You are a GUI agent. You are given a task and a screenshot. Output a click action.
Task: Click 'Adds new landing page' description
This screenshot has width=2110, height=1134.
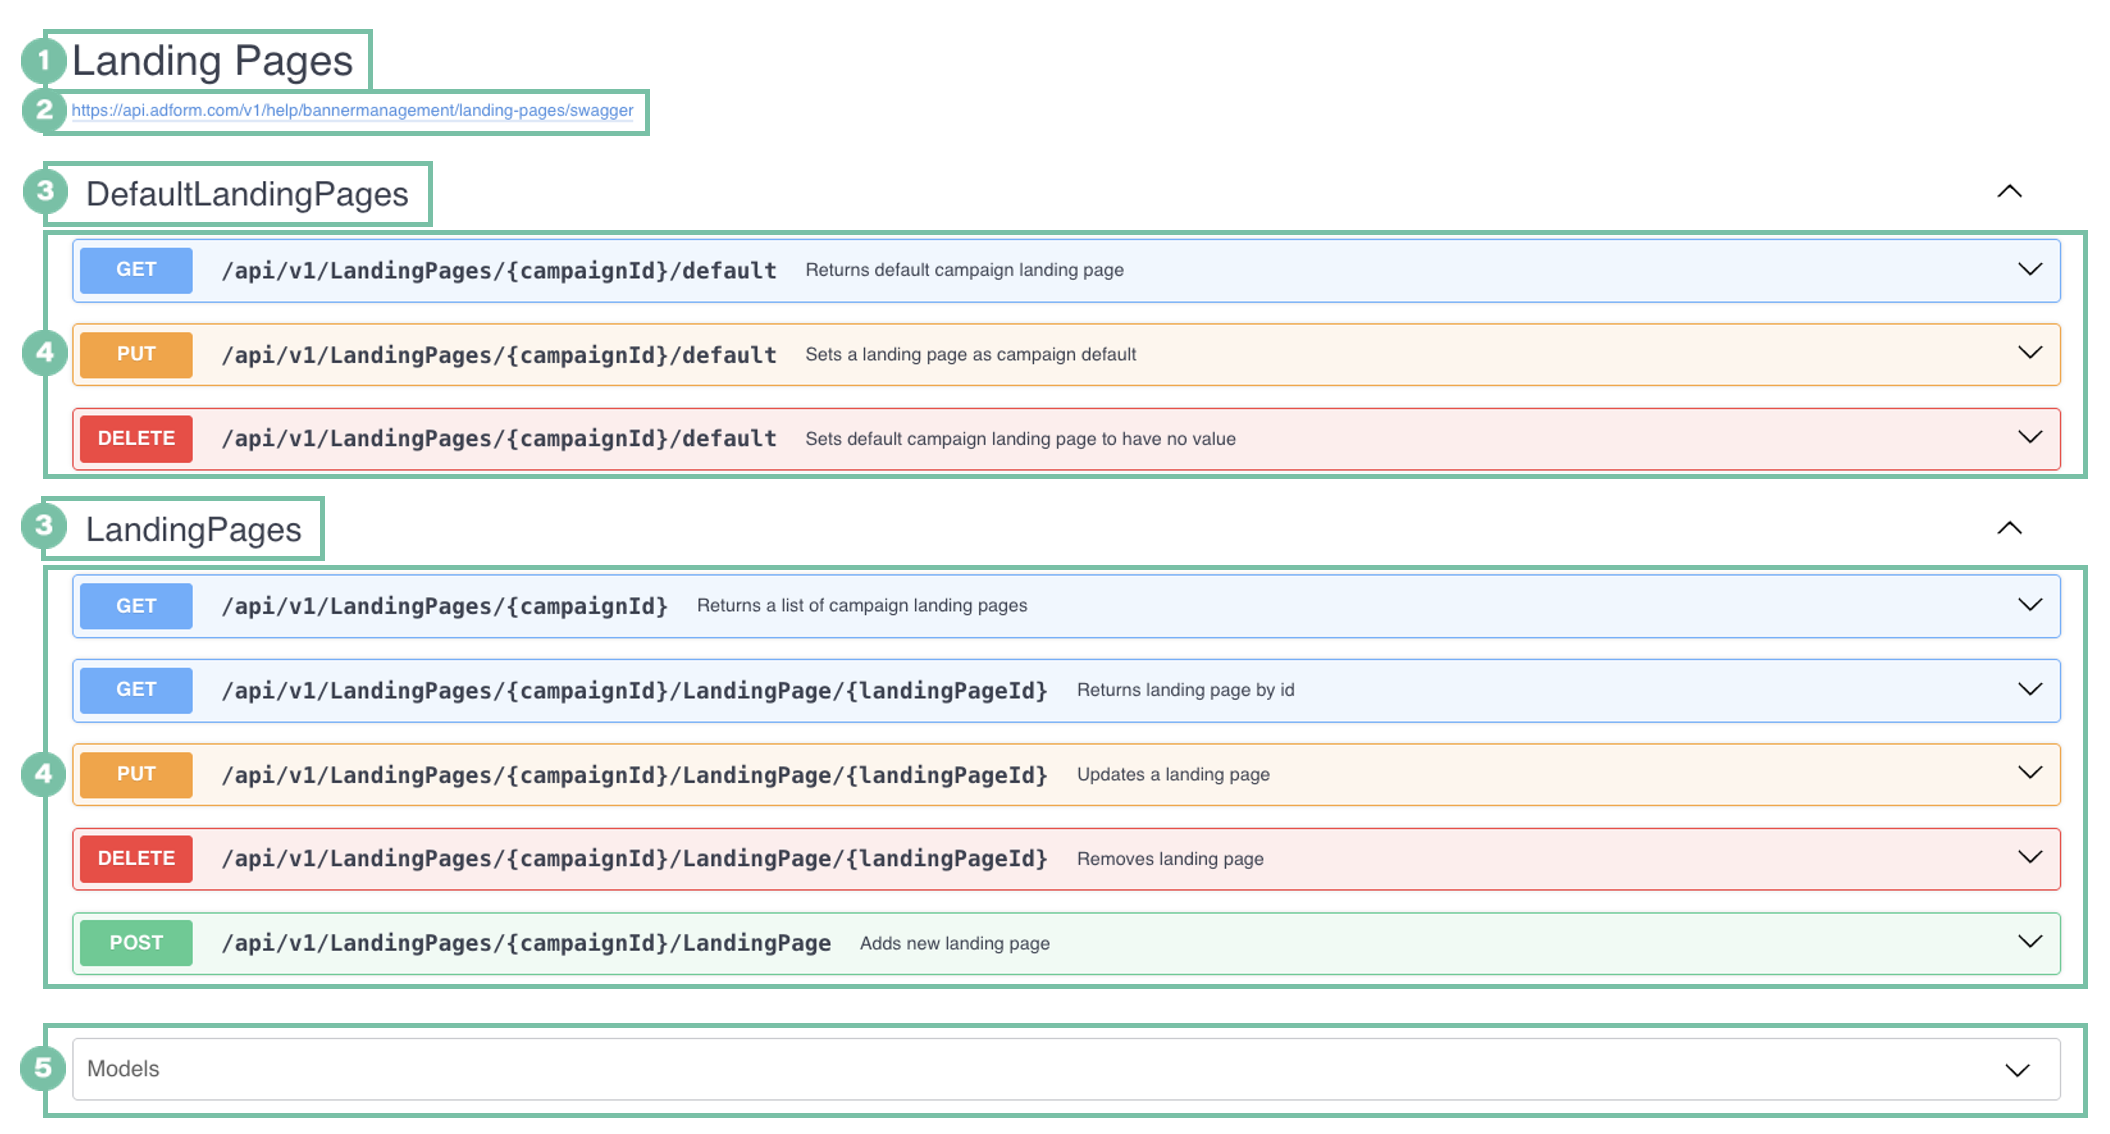pos(954,943)
